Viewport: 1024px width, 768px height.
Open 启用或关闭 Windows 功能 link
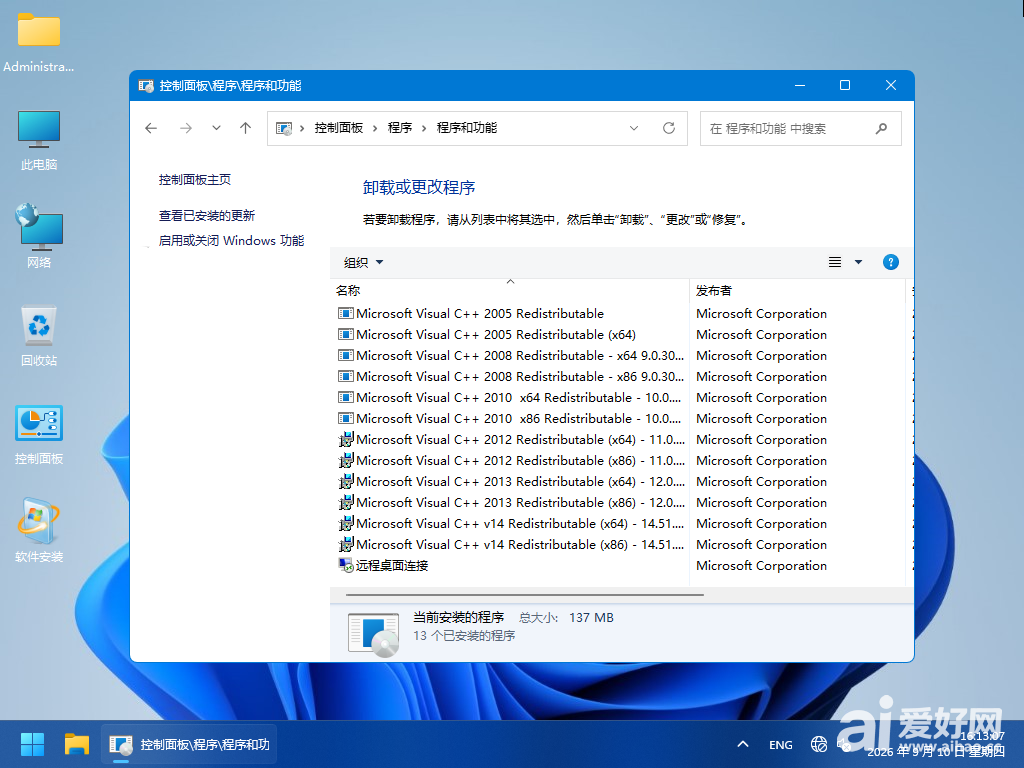pos(231,240)
